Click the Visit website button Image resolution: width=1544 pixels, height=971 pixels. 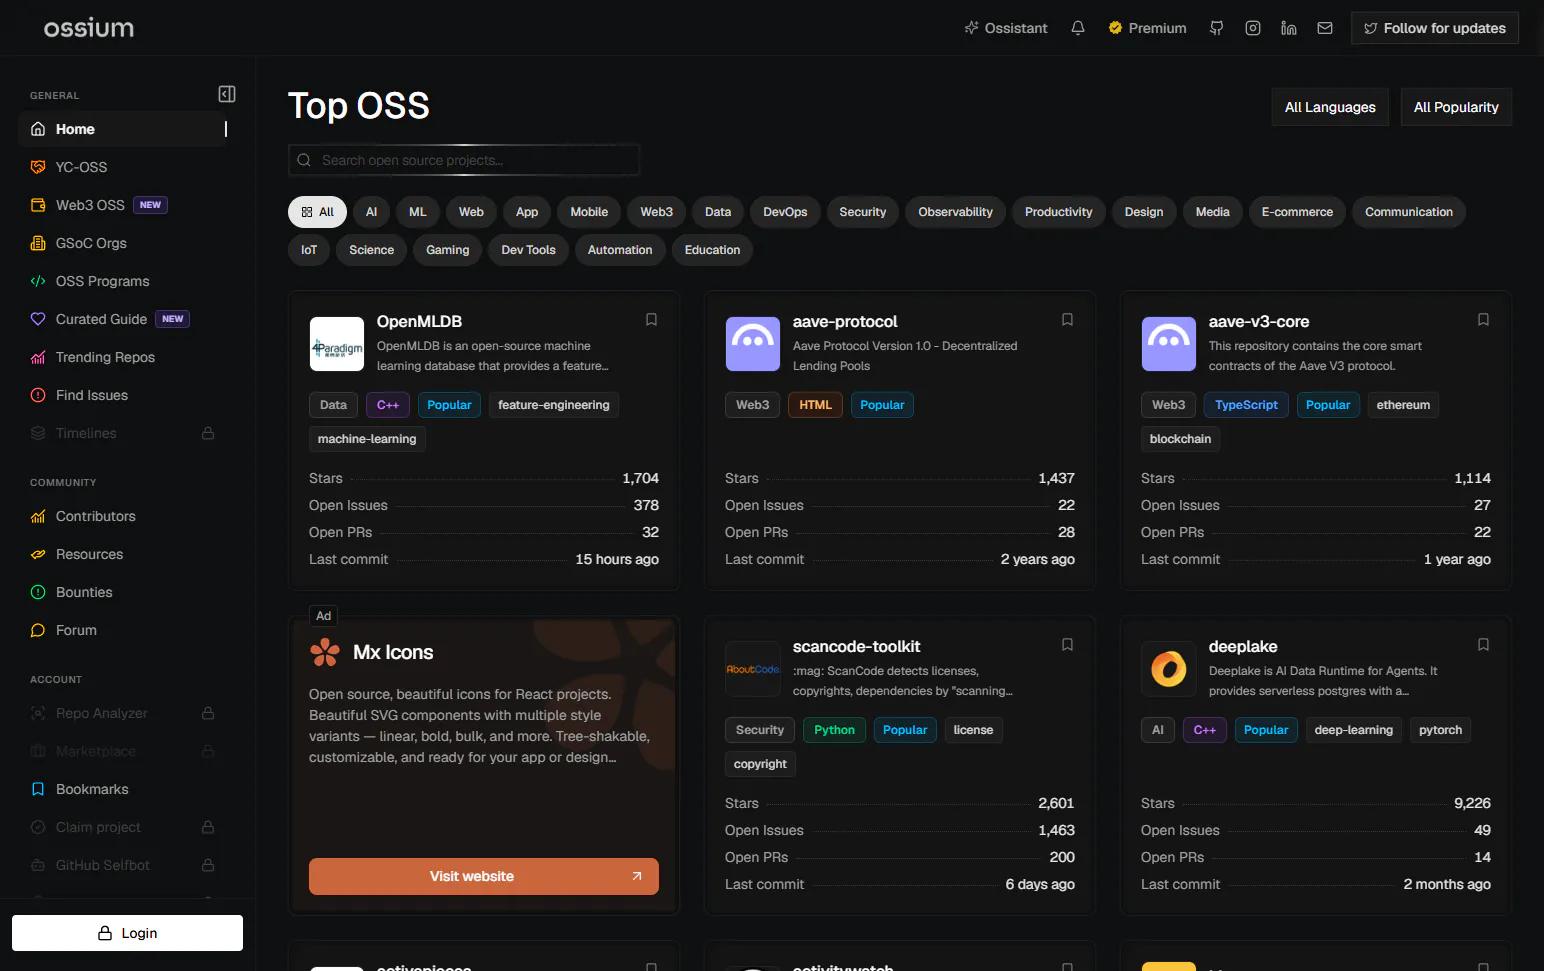(x=484, y=876)
